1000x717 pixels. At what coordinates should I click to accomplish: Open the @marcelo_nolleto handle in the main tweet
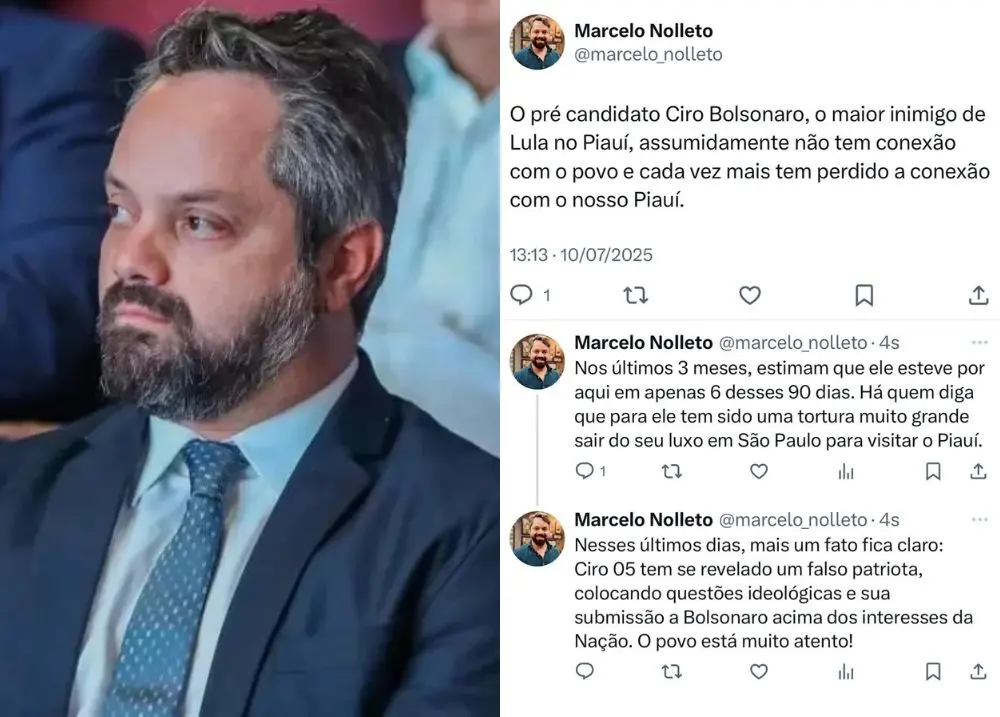click(x=648, y=55)
